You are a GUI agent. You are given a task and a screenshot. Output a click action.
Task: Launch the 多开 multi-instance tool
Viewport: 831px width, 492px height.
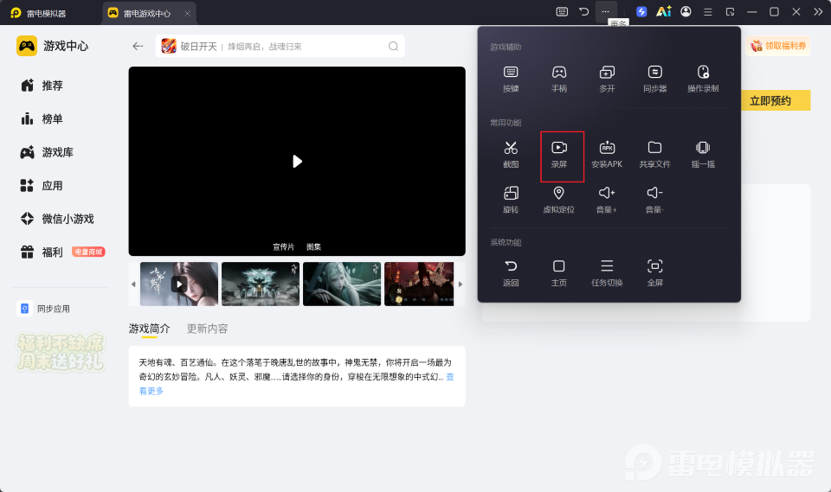click(607, 78)
